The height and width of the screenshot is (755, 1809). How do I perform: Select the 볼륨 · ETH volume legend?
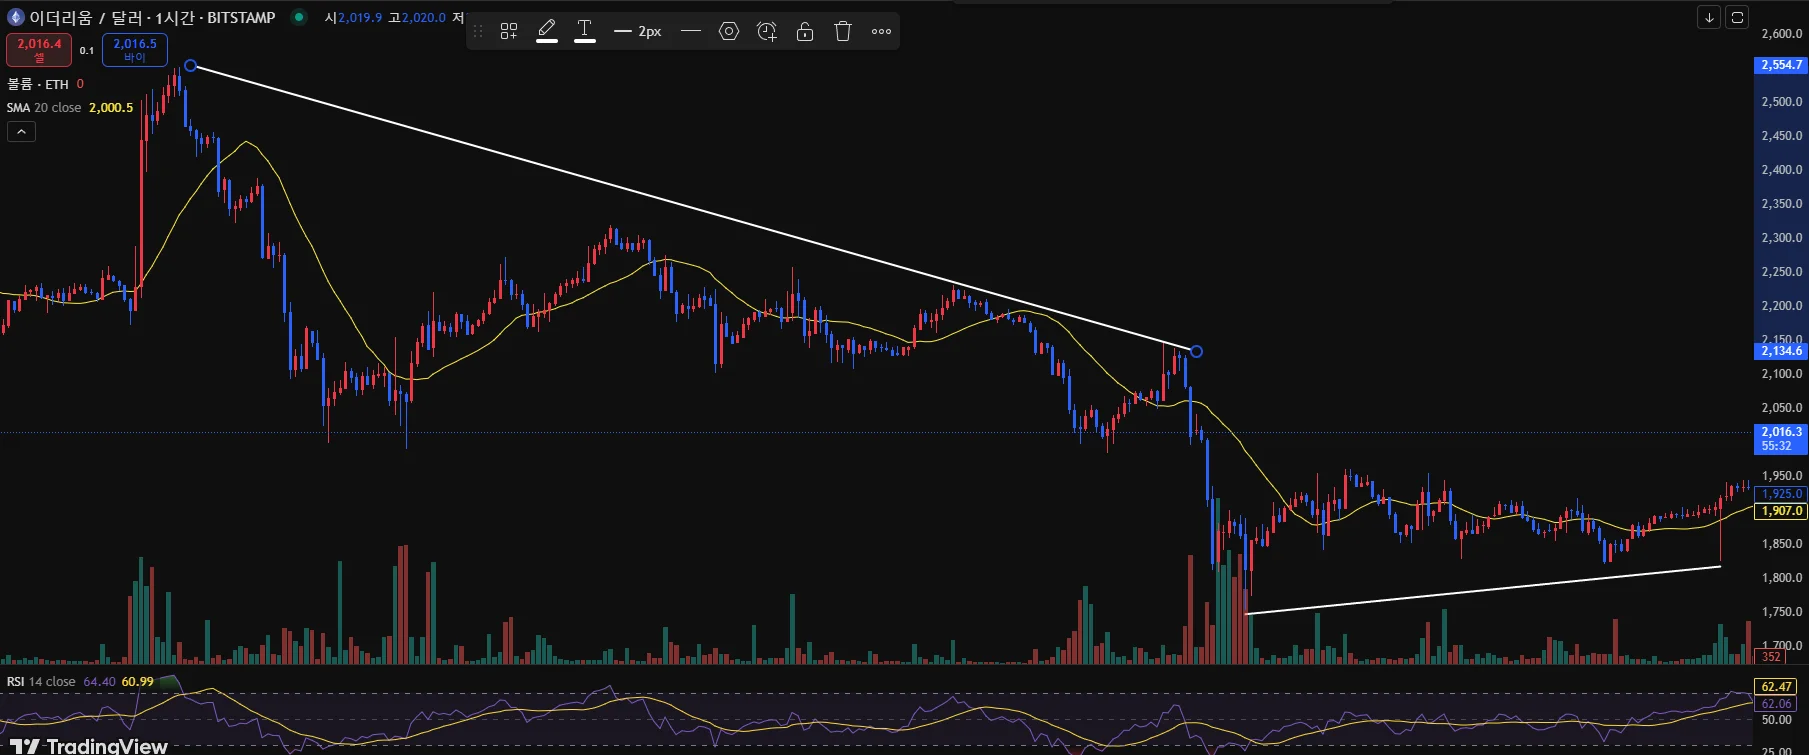tap(46, 84)
